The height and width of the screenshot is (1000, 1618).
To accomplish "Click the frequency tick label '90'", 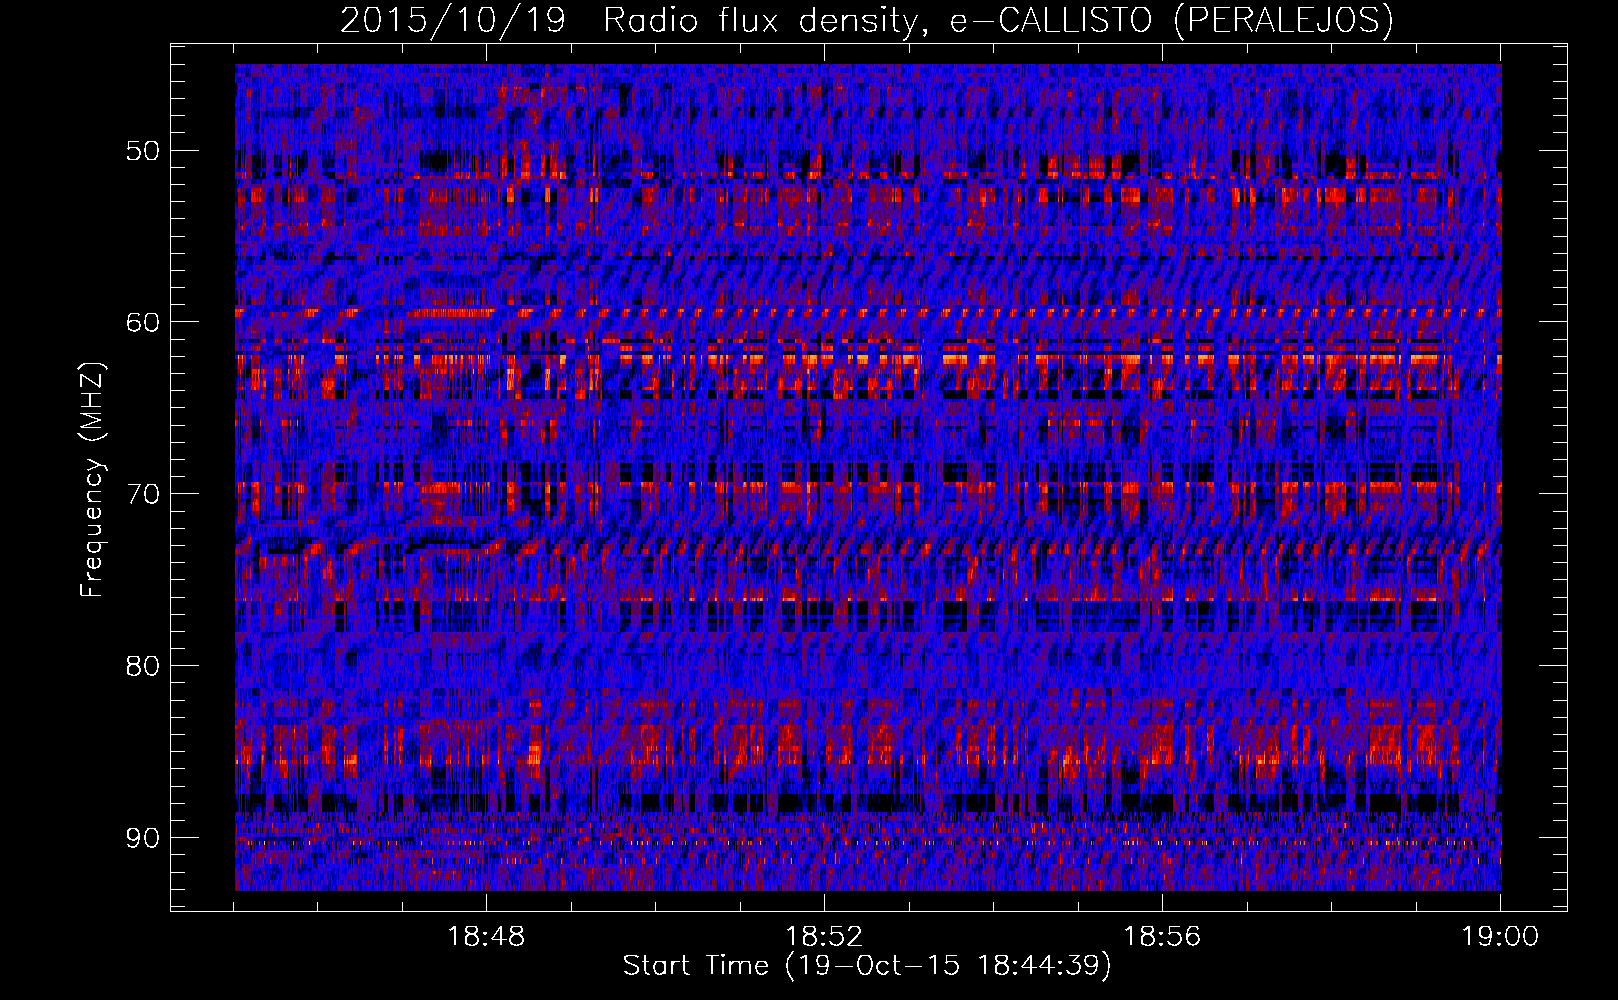I will point(142,837).
